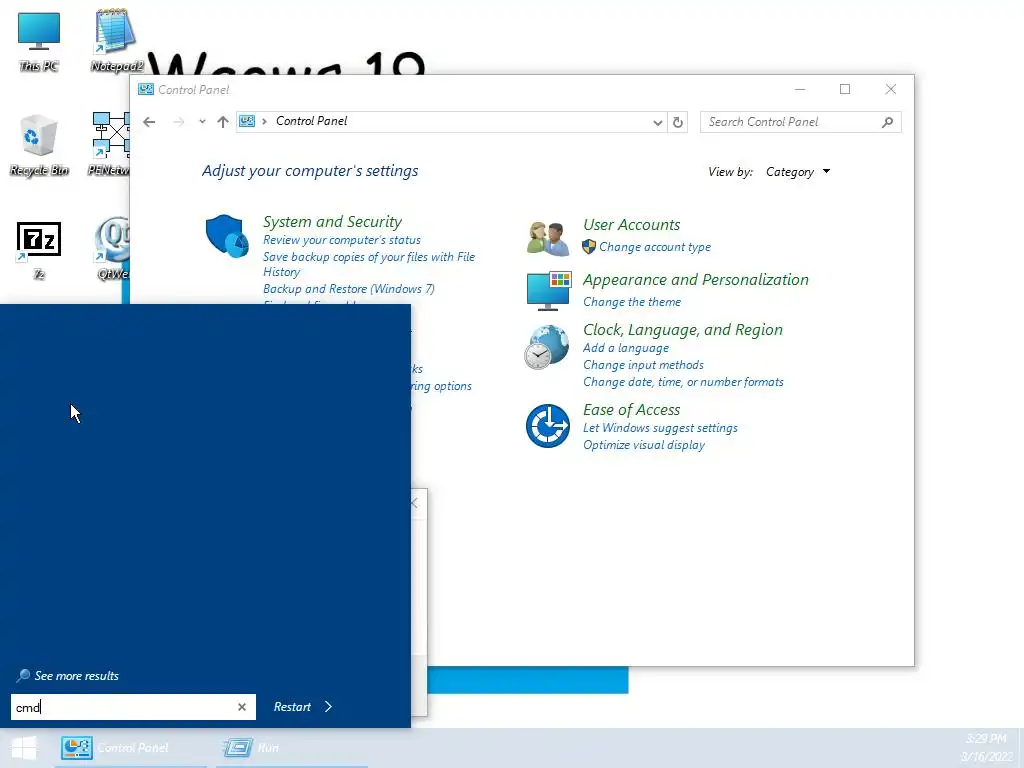Viewport: 1024px width, 768px height.
Task: Open Ease of Access category
Action: [x=632, y=409]
